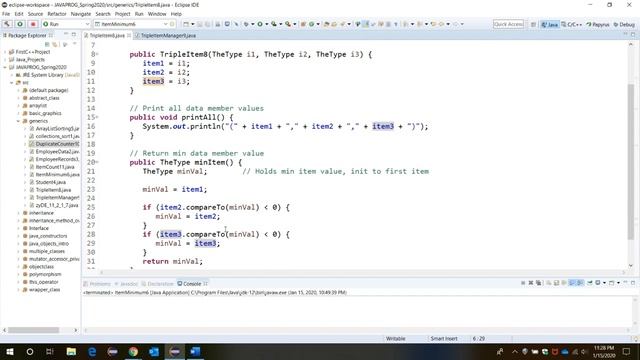The height and width of the screenshot is (360, 640).
Task: Expand the inheritance package
Action: (18, 213)
